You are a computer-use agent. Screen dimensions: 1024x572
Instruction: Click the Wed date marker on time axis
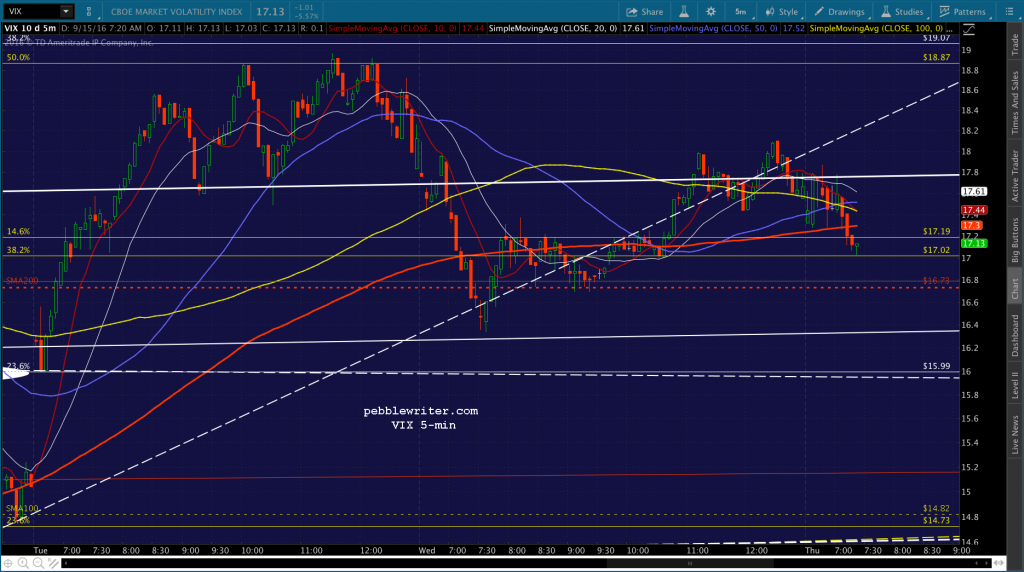pos(426,550)
